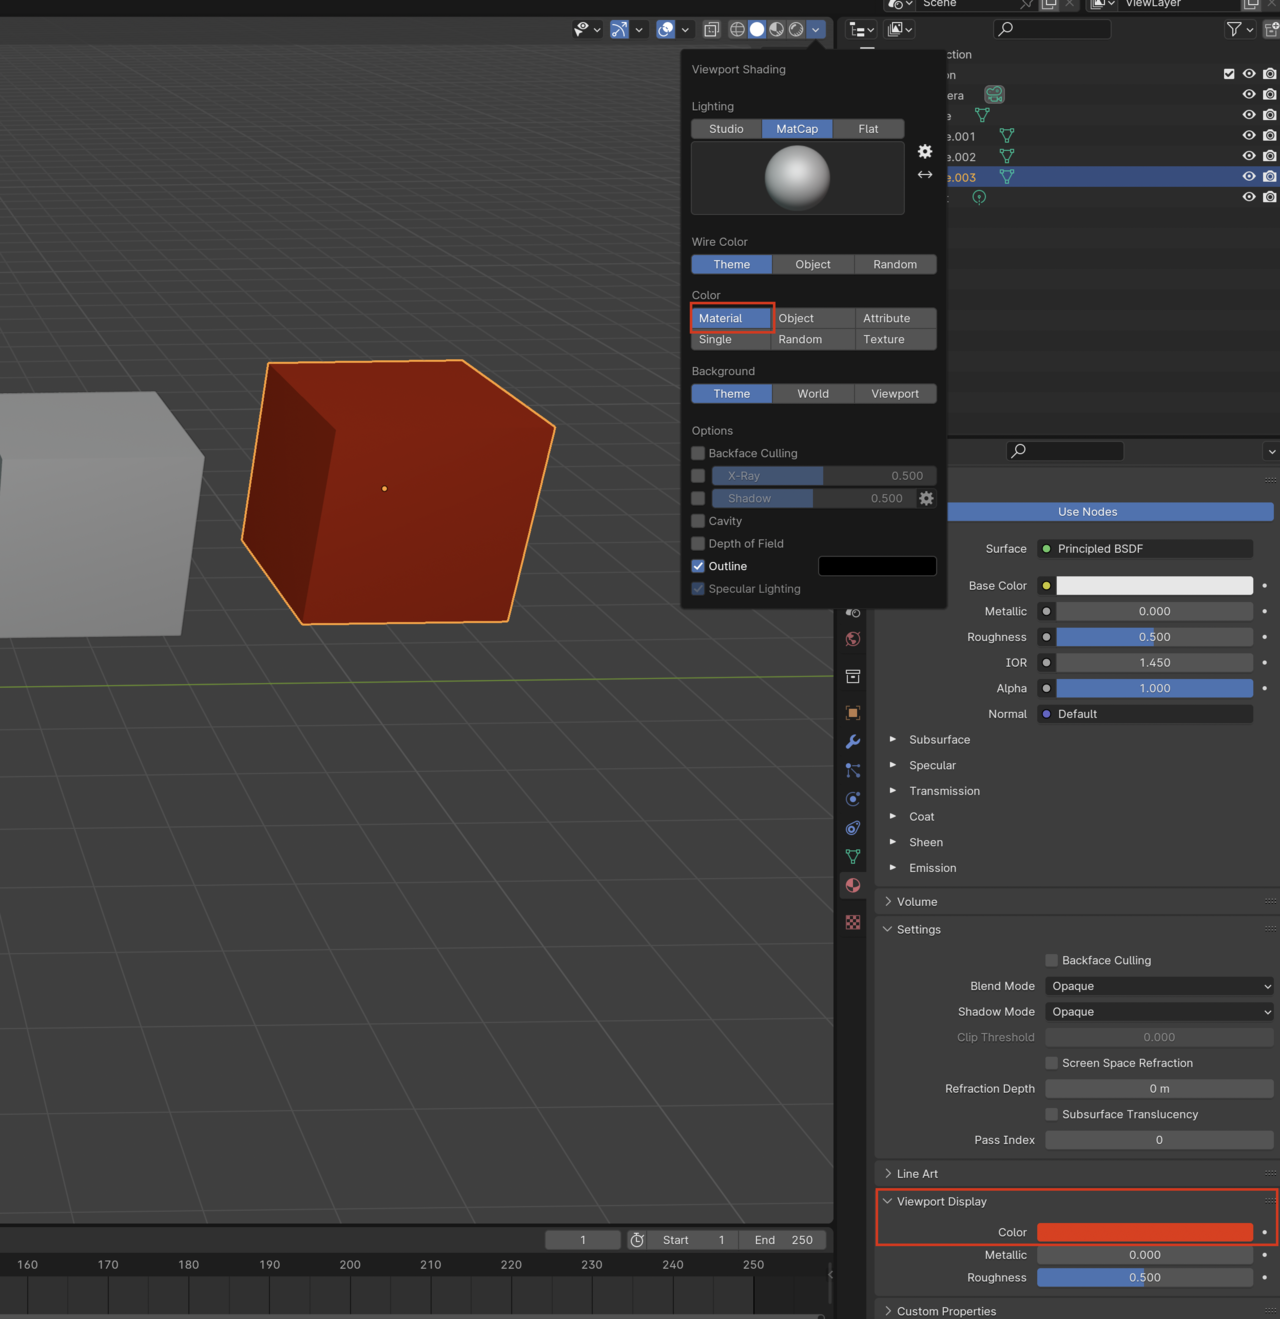Image resolution: width=1280 pixels, height=1319 pixels.
Task: Select Studio lighting tab
Action: (x=726, y=128)
